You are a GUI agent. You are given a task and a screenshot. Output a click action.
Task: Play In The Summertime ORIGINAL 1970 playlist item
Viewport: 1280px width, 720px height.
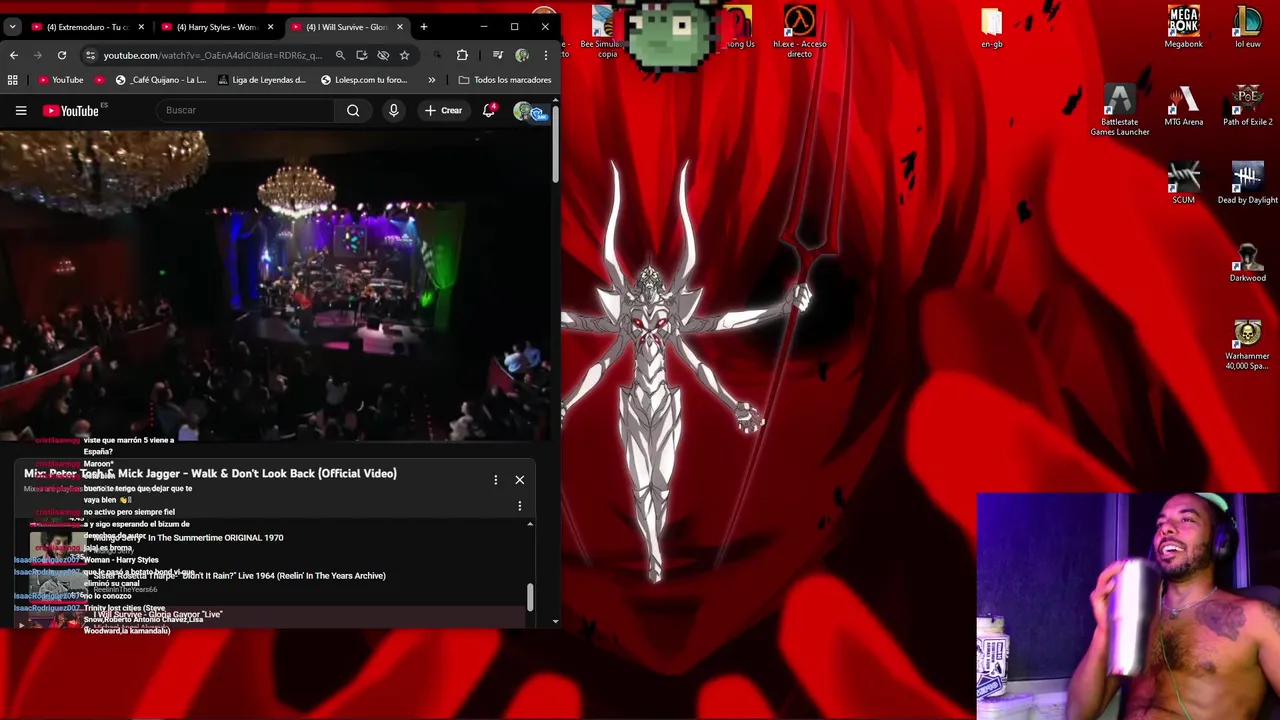point(275,543)
